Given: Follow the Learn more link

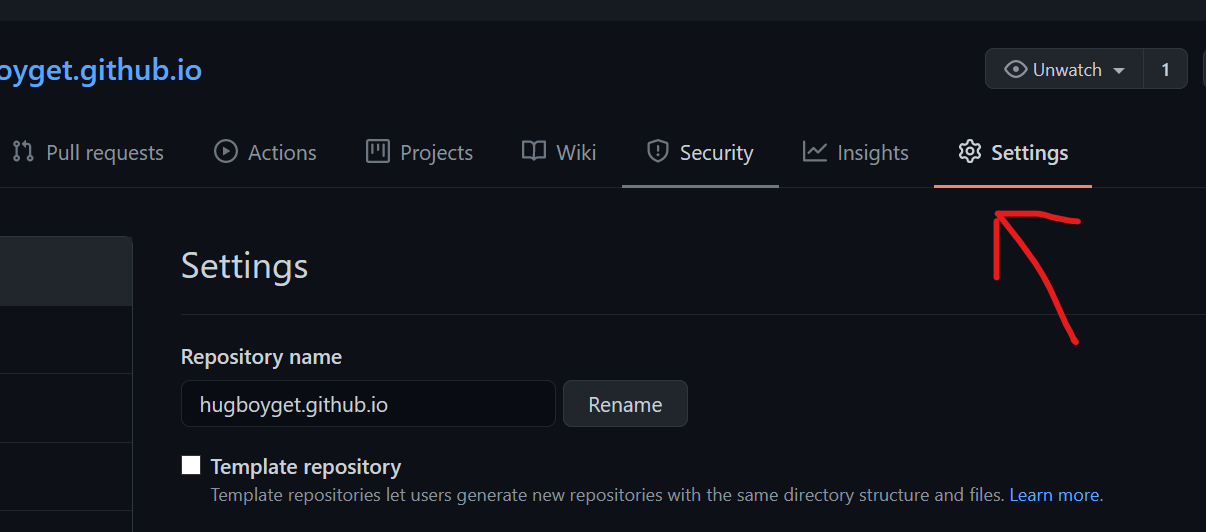Looking at the screenshot, I should point(1054,495).
